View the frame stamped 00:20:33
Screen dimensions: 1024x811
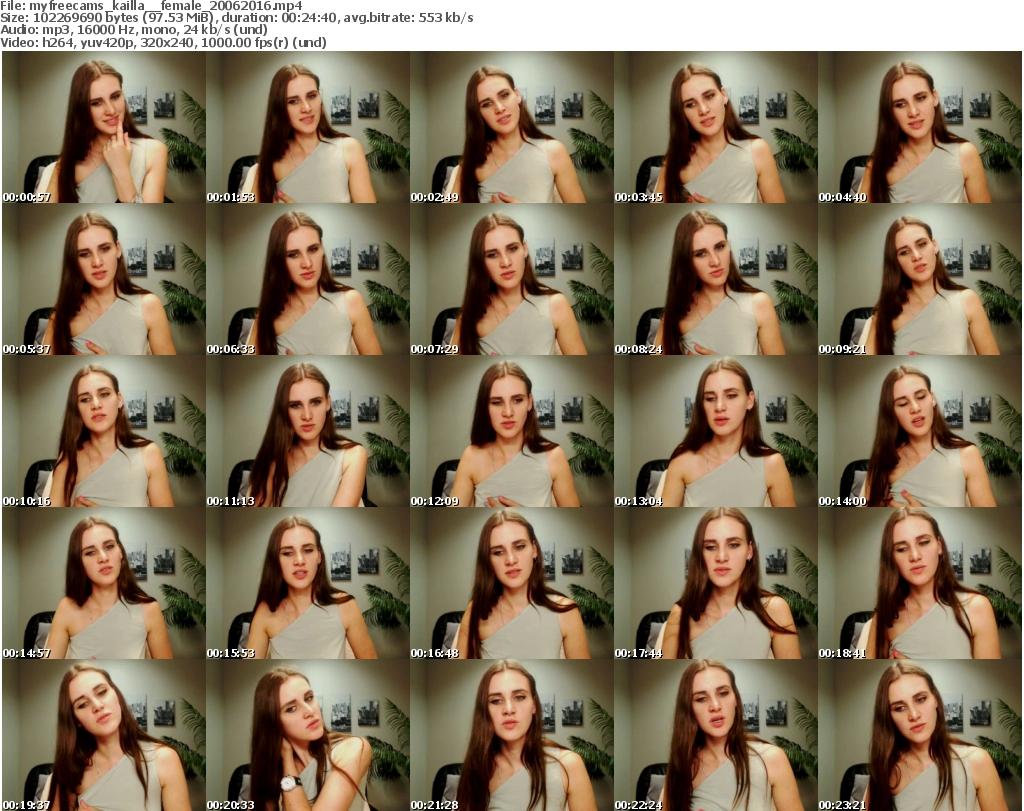[308, 735]
